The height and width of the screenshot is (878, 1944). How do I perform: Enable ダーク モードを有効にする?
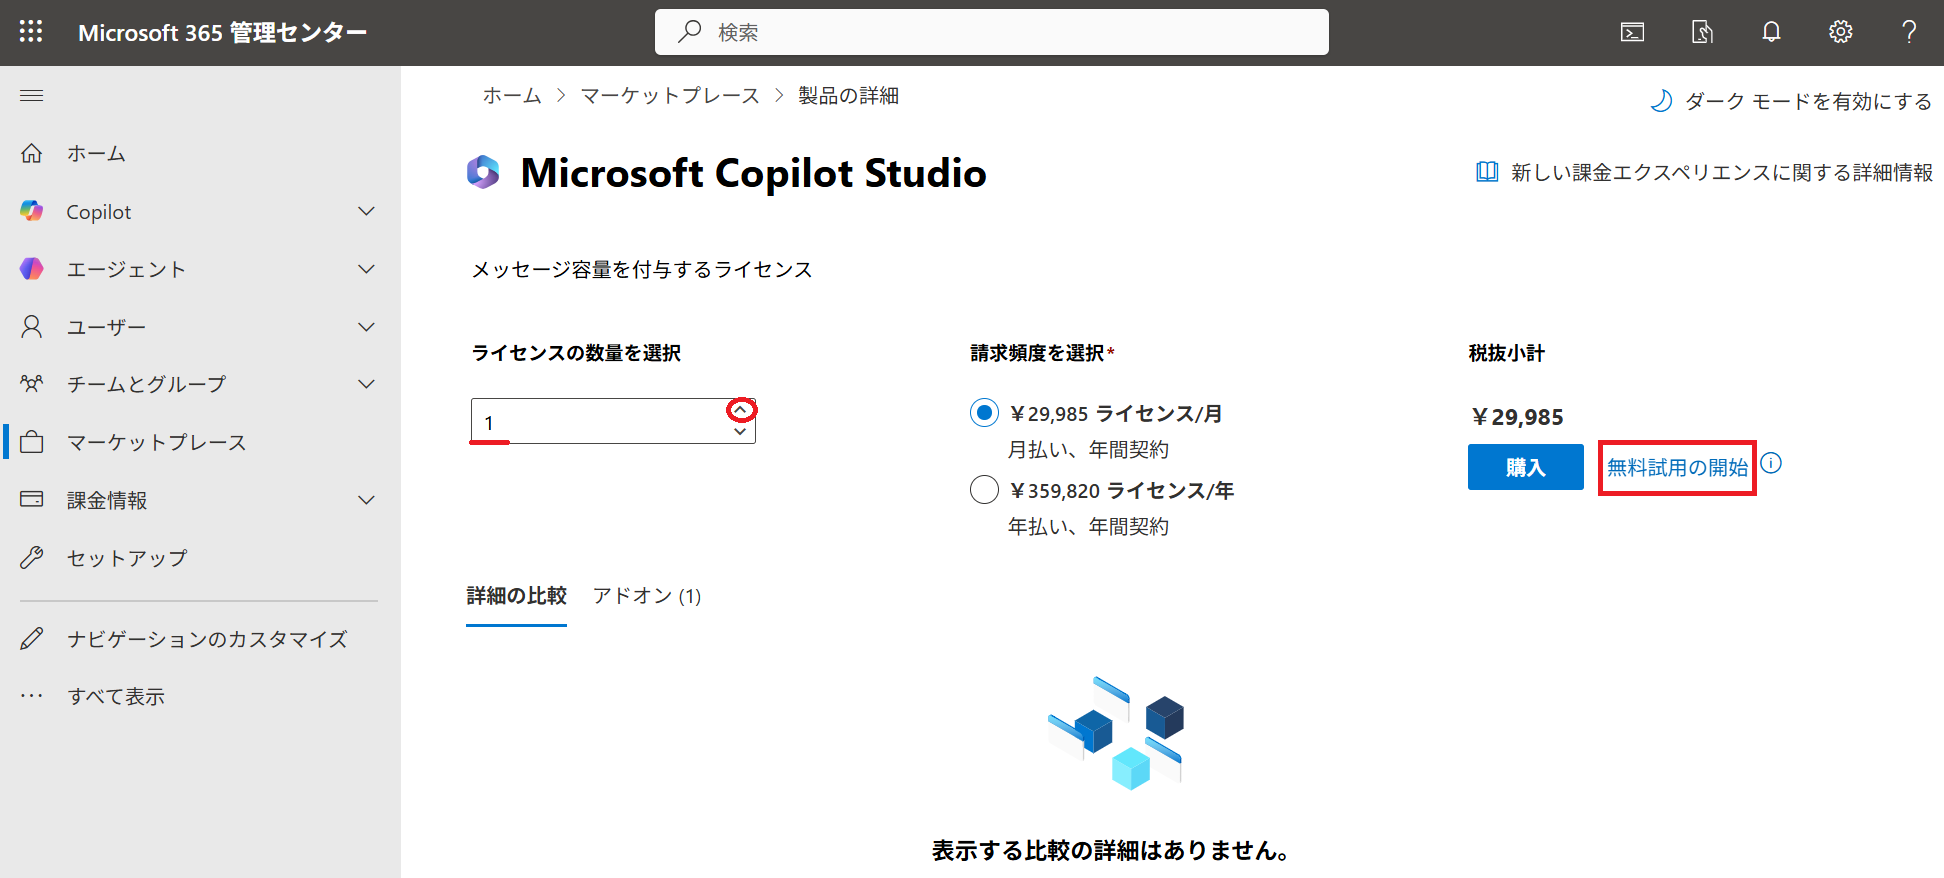1808,101
